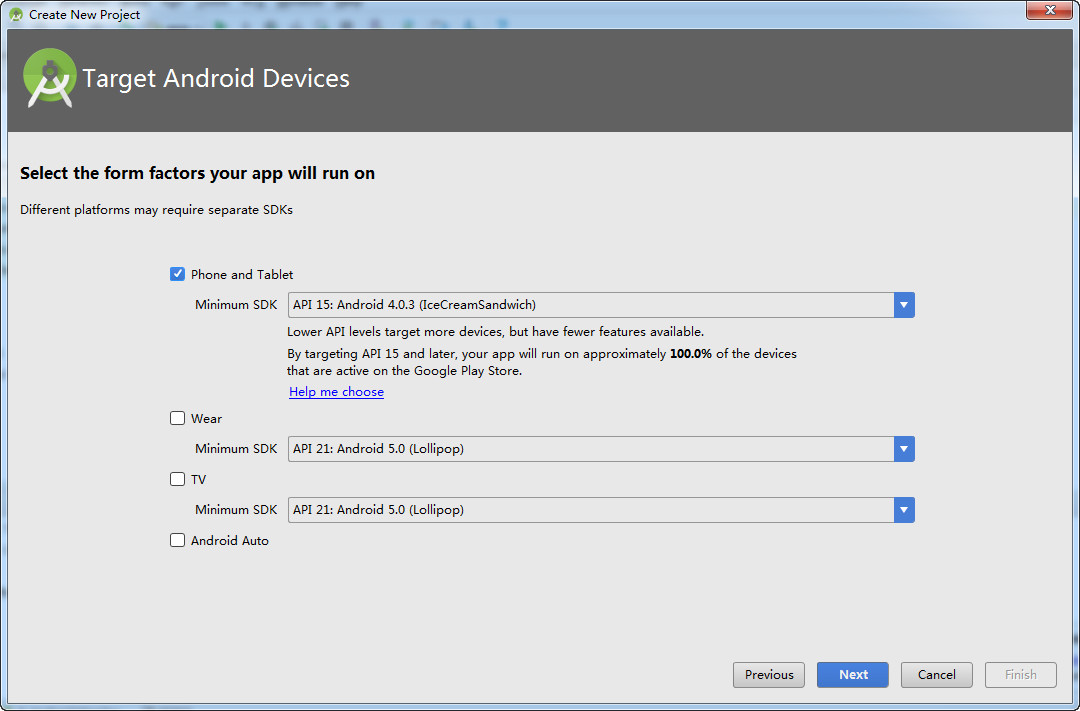Click the Minimum SDK label under TV
The image size is (1080, 711).
tap(236, 510)
